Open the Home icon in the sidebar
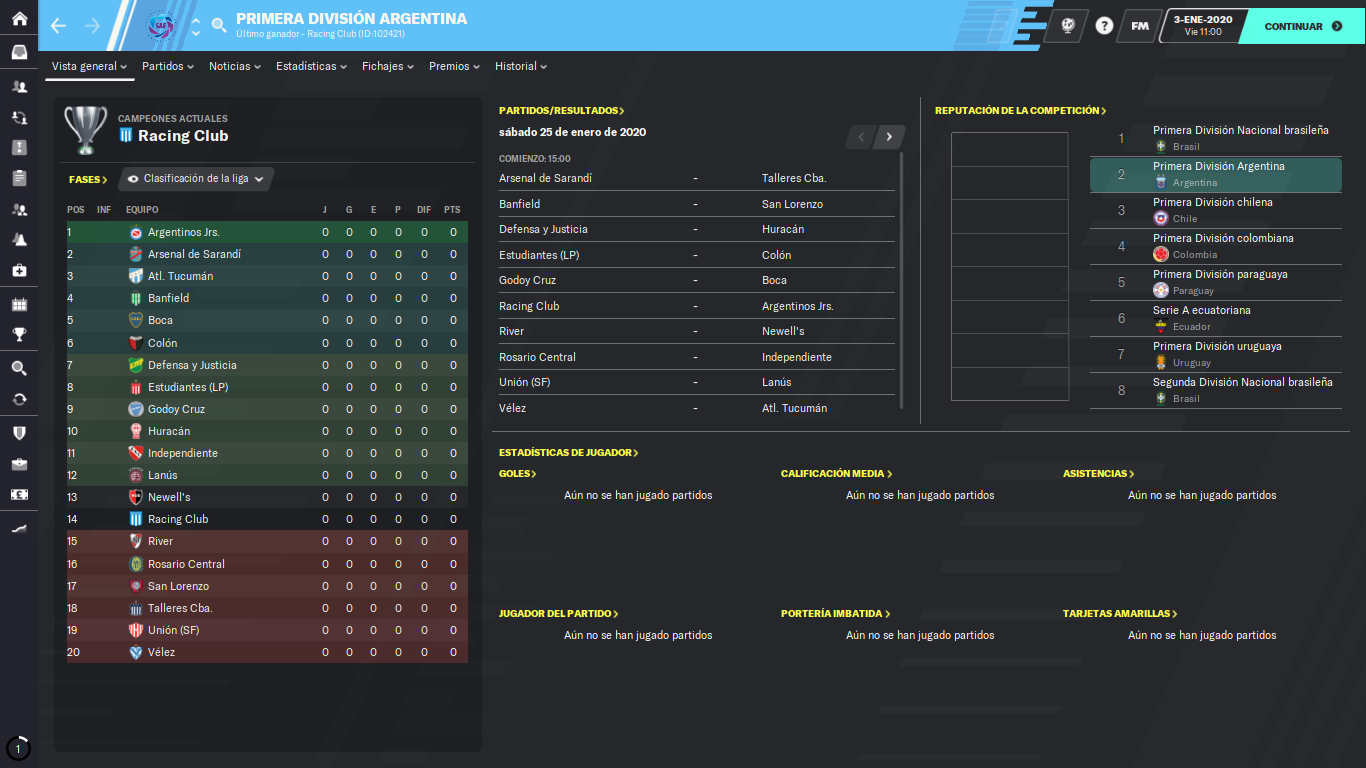The height and width of the screenshot is (768, 1366). pos(19,18)
